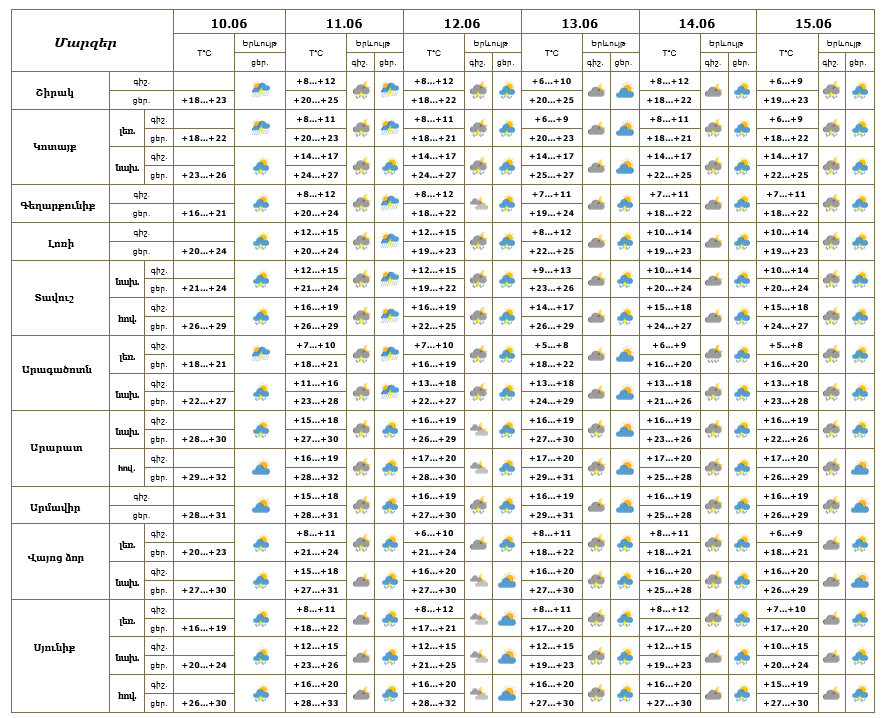
Task: Select the 13.06 date column header
Action: point(580,23)
